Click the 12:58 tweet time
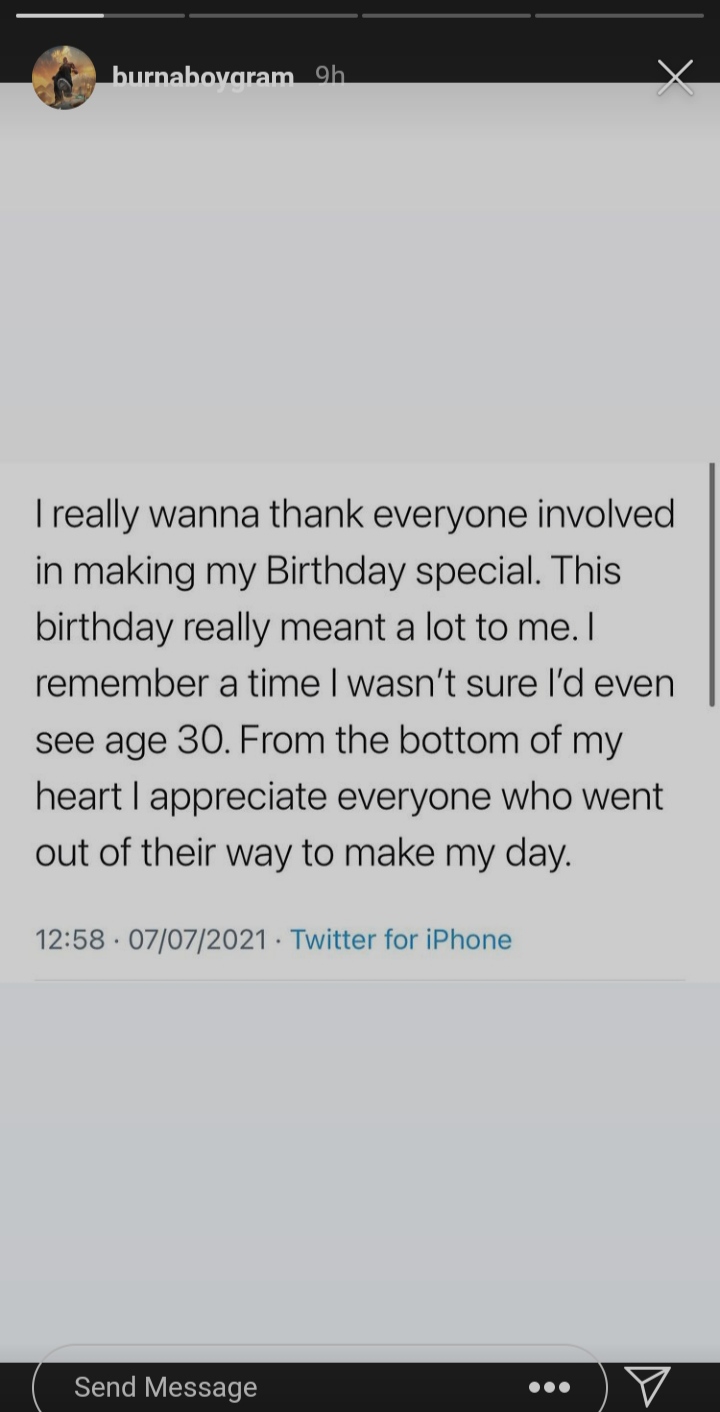 tap(70, 939)
